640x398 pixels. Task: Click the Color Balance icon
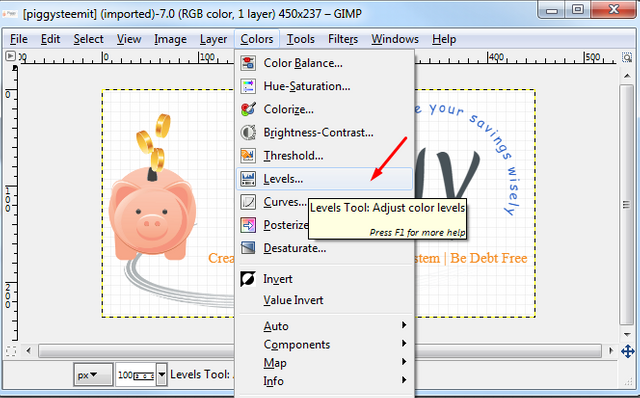coord(248,63)
